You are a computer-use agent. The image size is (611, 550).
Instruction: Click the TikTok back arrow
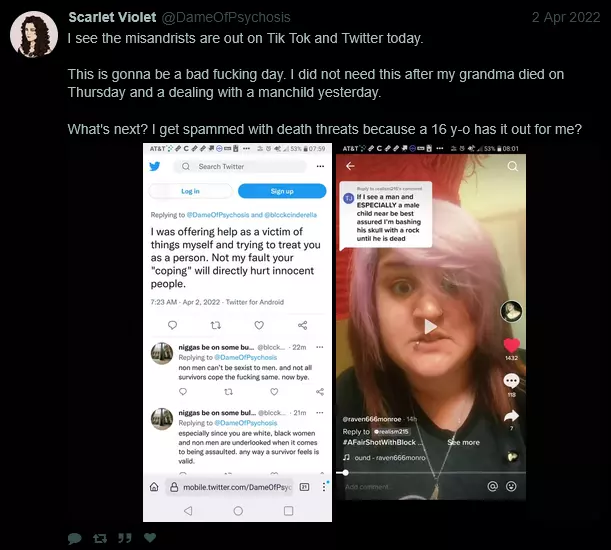[350, 166]
